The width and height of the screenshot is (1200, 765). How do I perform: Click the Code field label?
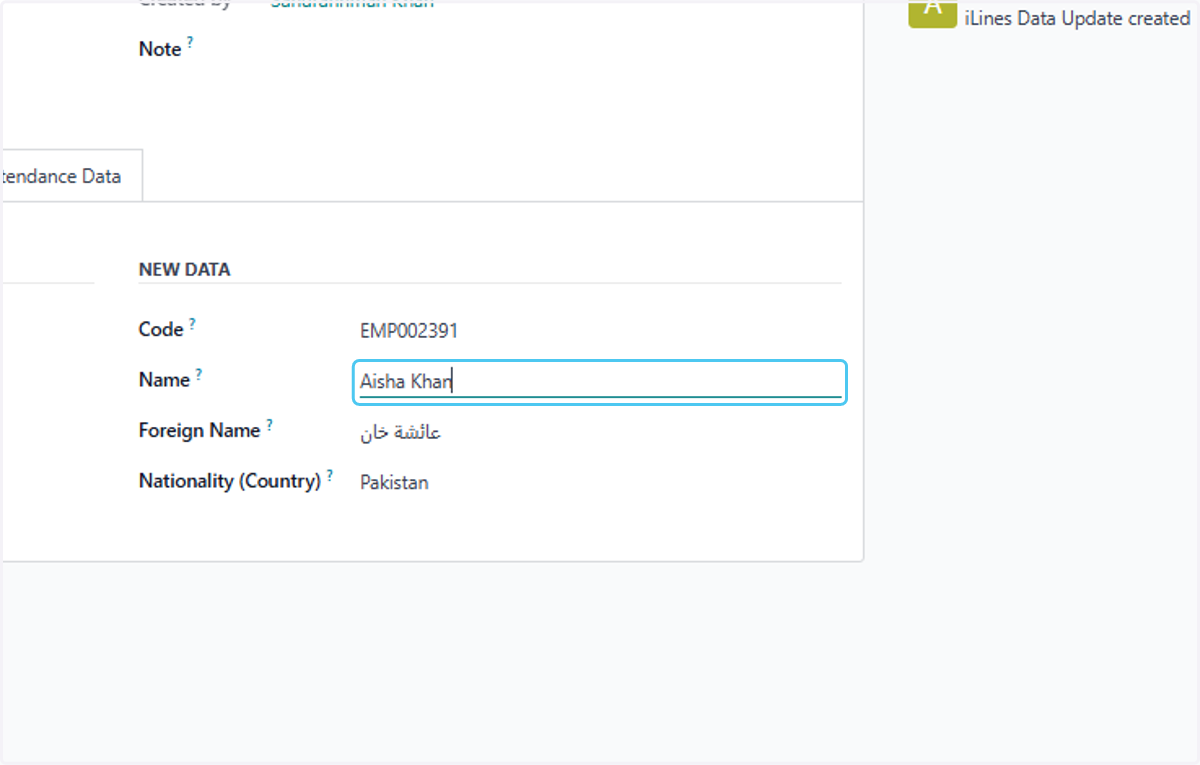pos(161,329)
